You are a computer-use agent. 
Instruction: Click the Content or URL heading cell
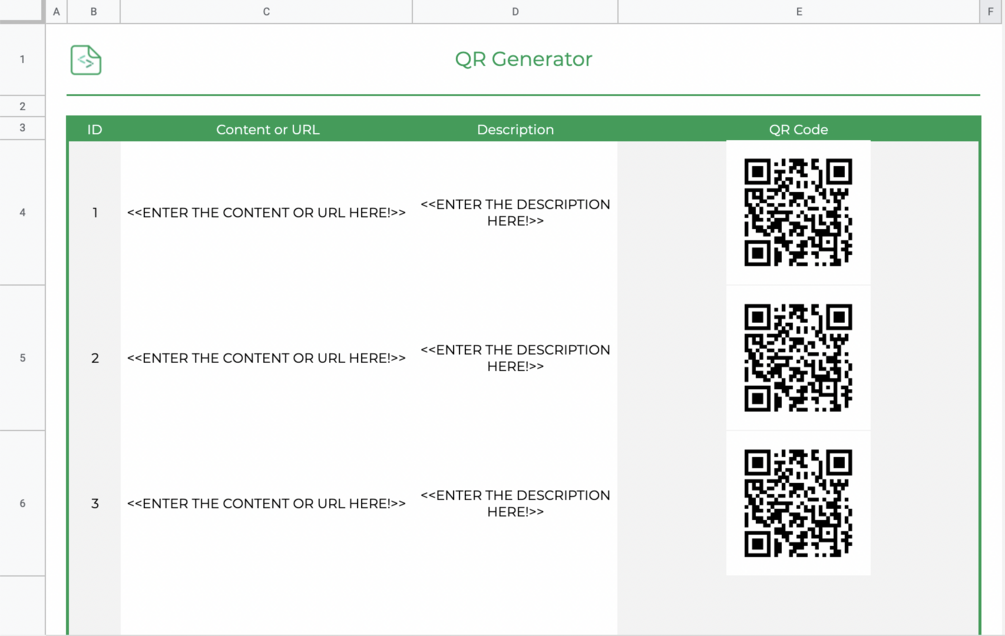tap(267, 130)
